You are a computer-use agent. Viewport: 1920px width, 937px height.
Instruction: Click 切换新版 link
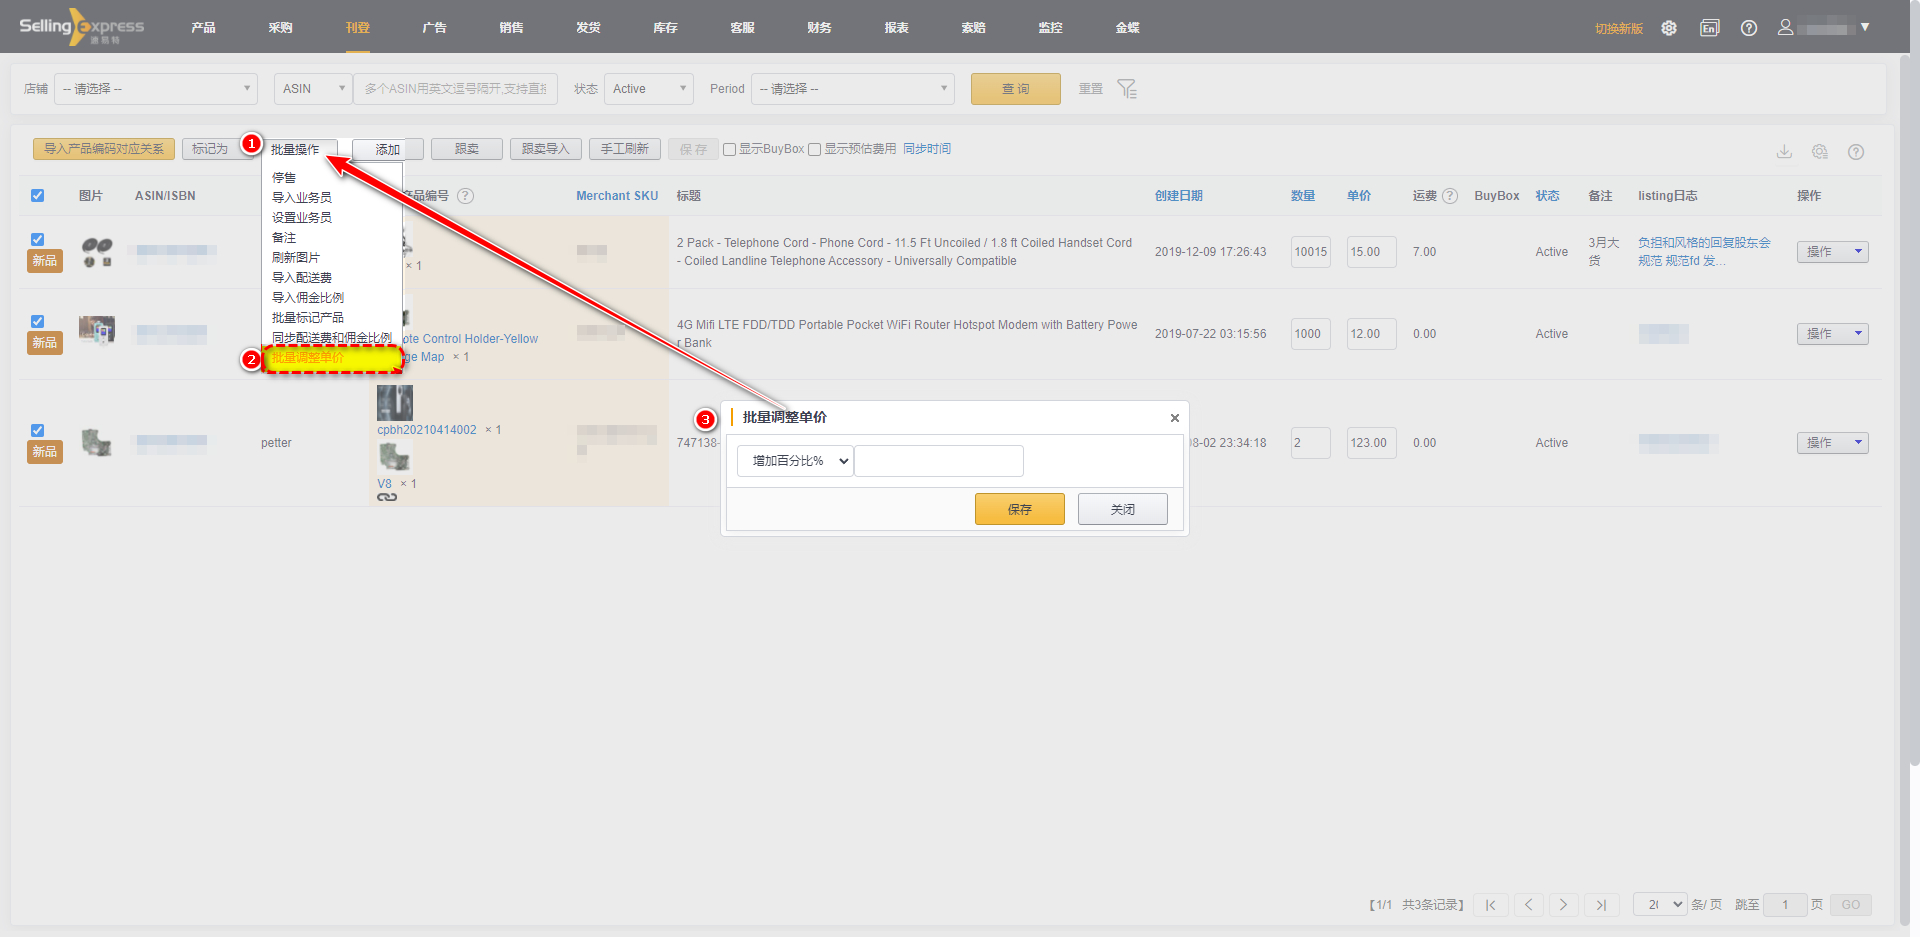(1619, 29)
